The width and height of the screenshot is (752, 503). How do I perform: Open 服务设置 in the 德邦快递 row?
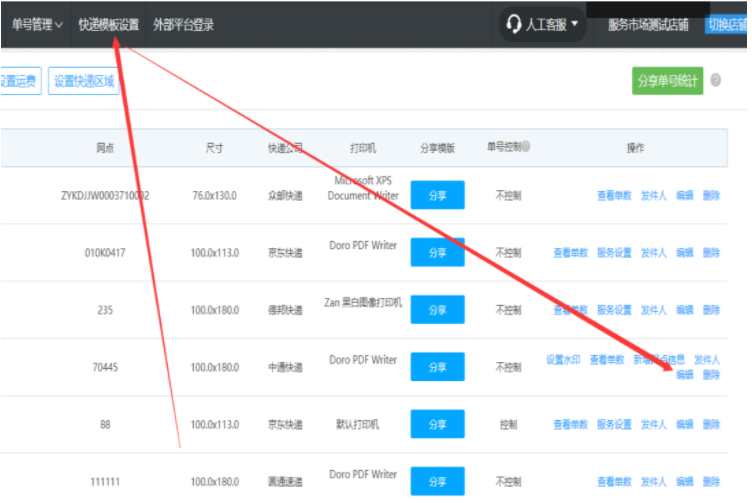point(614,310)
